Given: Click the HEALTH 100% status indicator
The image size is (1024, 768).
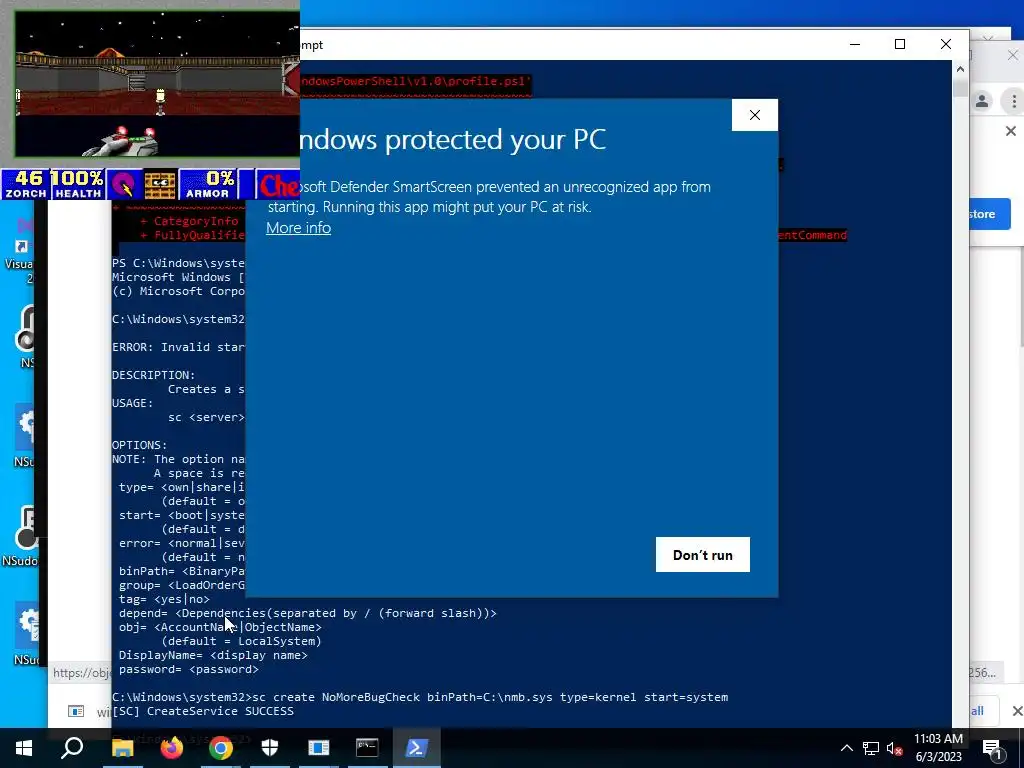Looking at the screenshot, I should [77, 184].
